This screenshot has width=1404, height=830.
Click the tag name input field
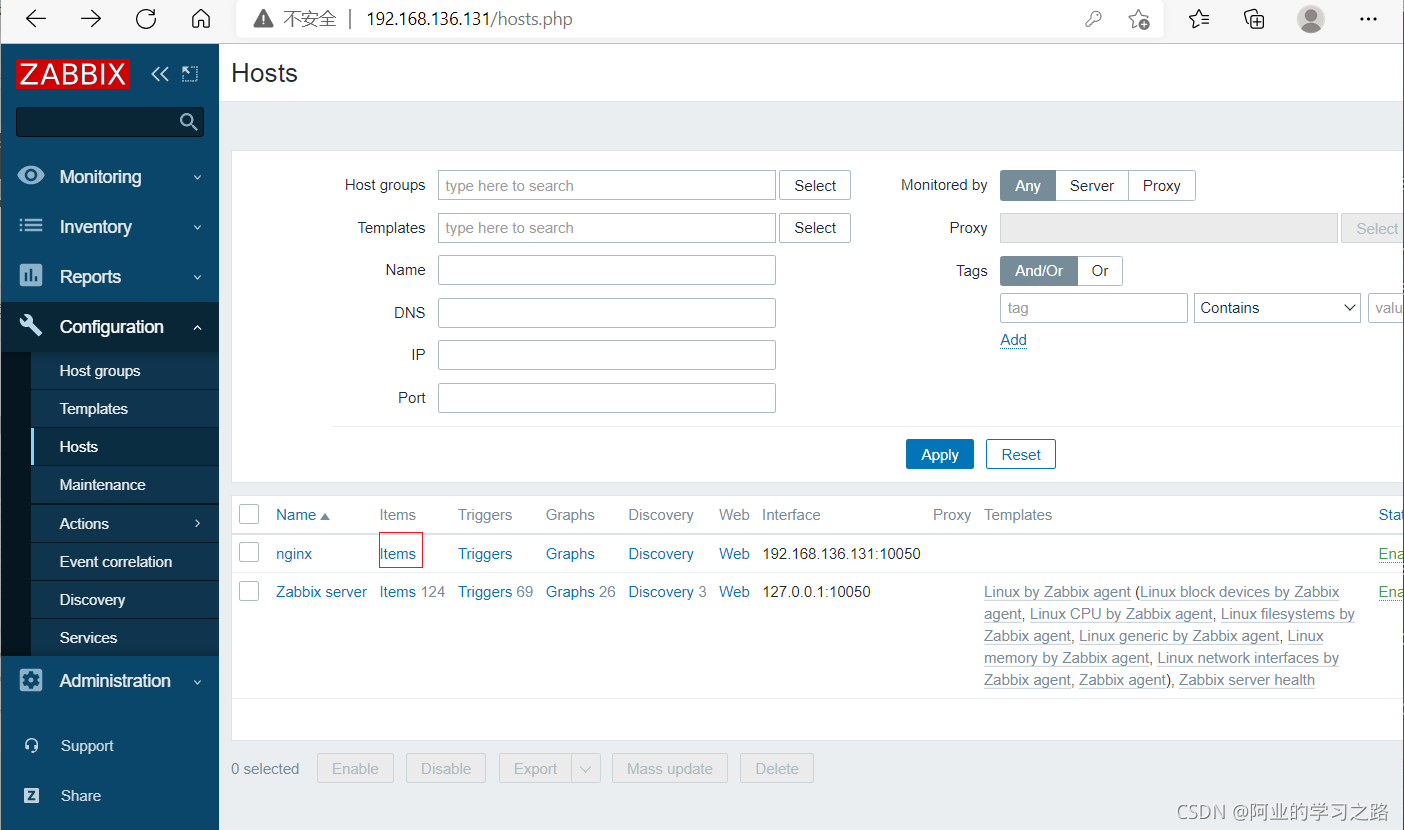point(1094,308)
